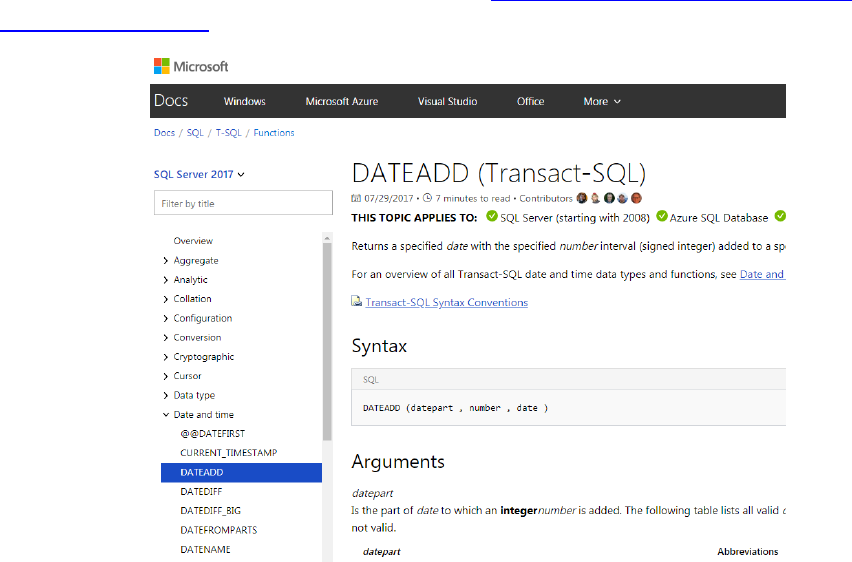Go to the T-SQL breadcrumb

click(228, 133)
